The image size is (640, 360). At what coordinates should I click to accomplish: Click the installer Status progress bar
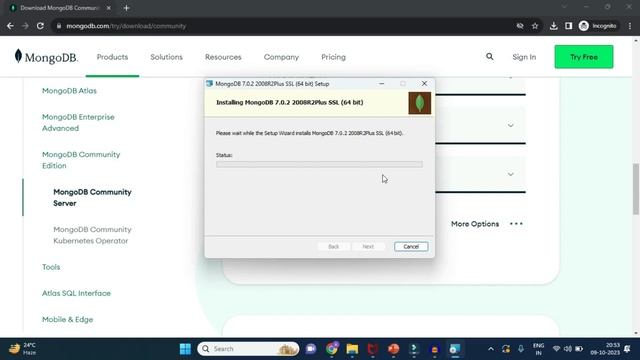(319, 164)
